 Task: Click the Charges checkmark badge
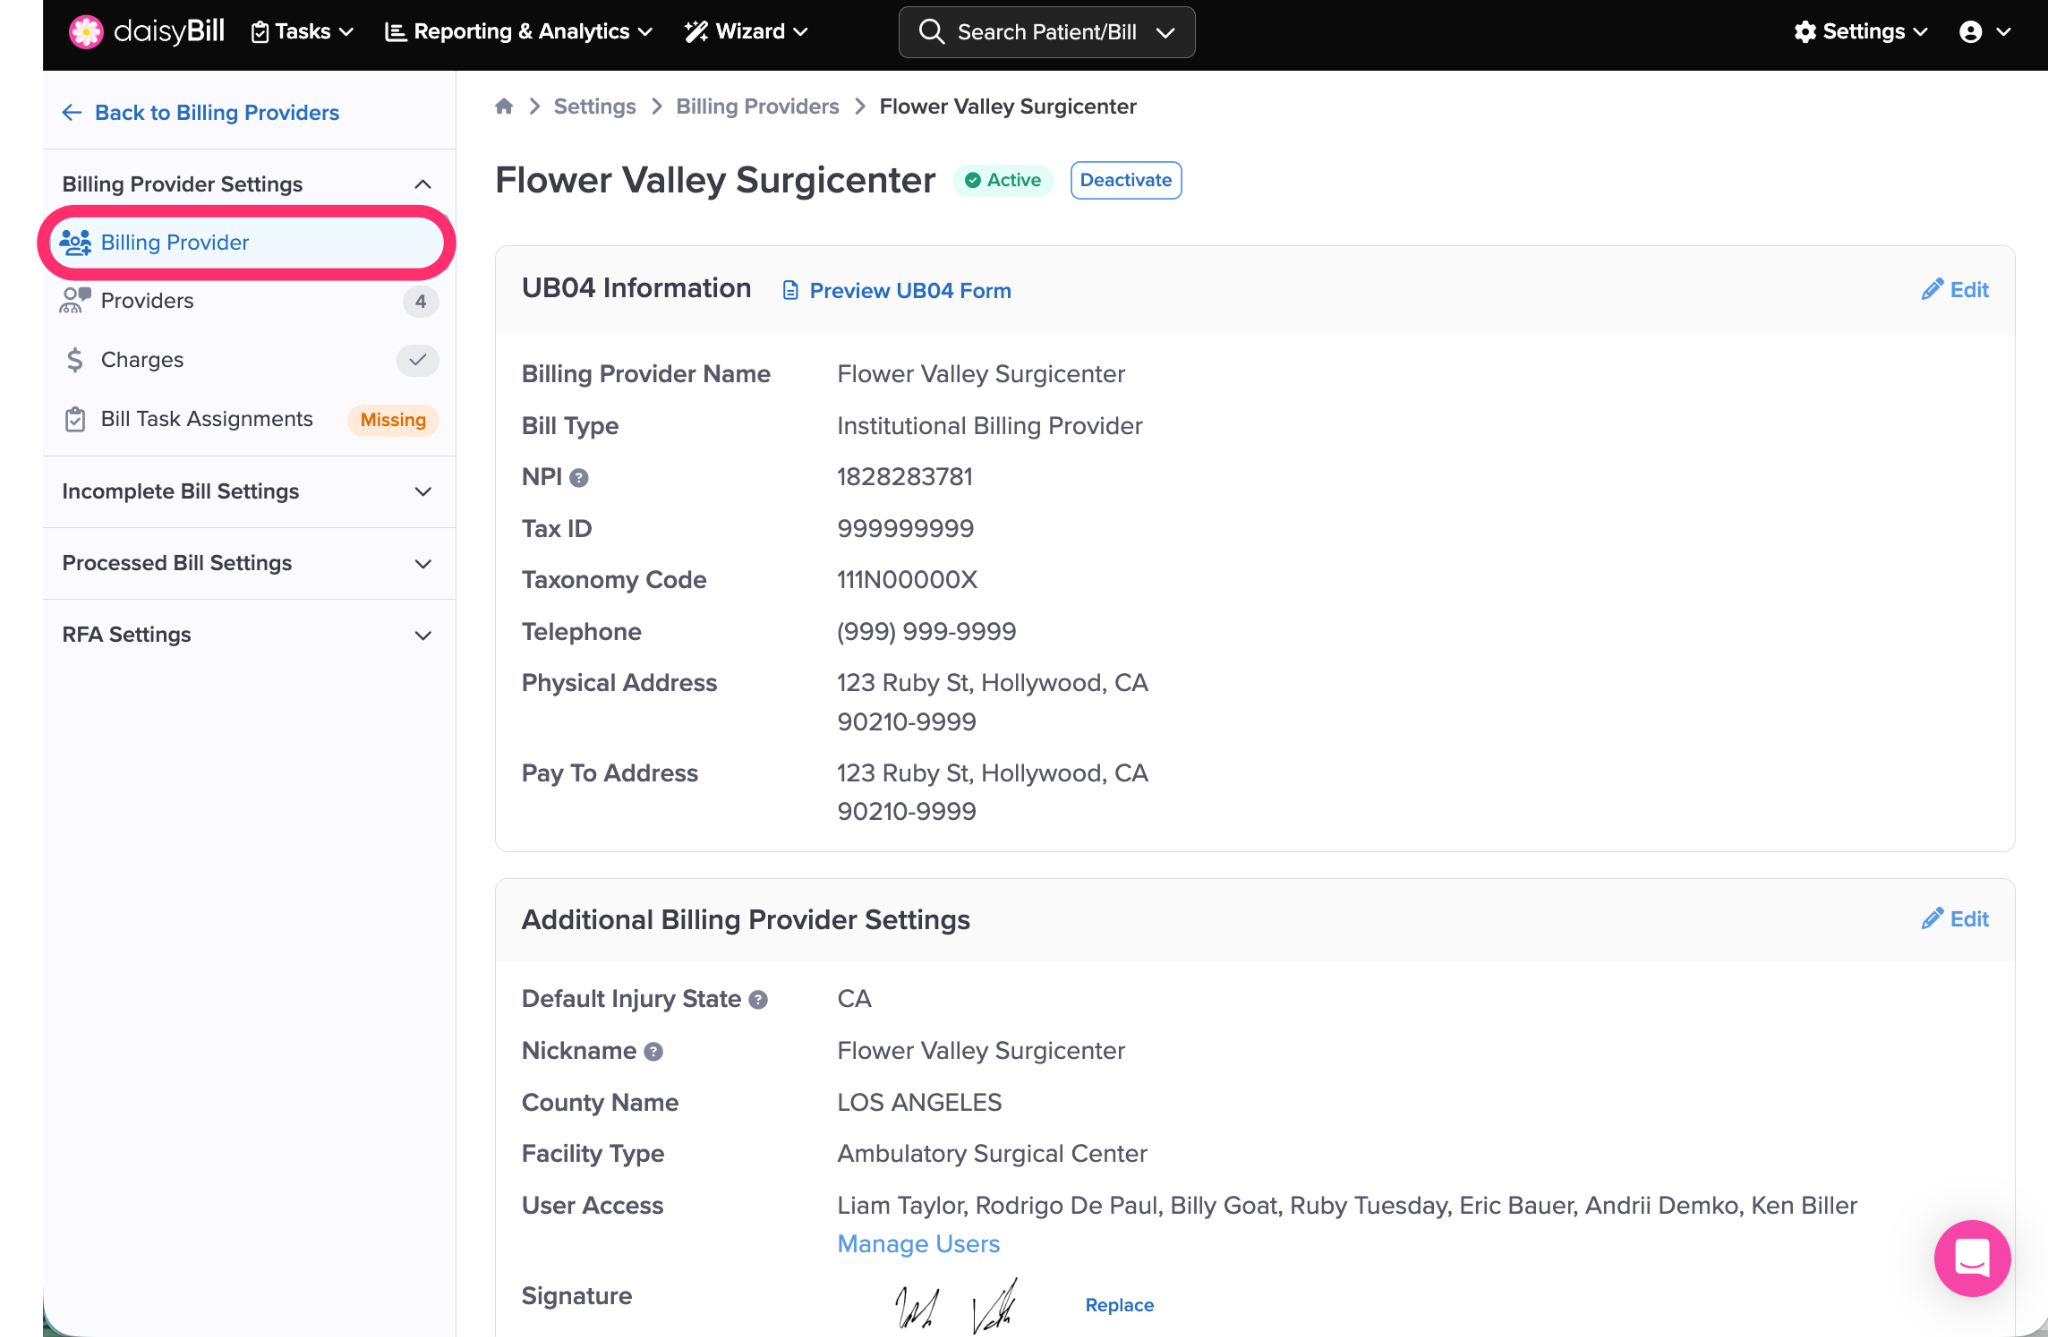tap(418, 360)
